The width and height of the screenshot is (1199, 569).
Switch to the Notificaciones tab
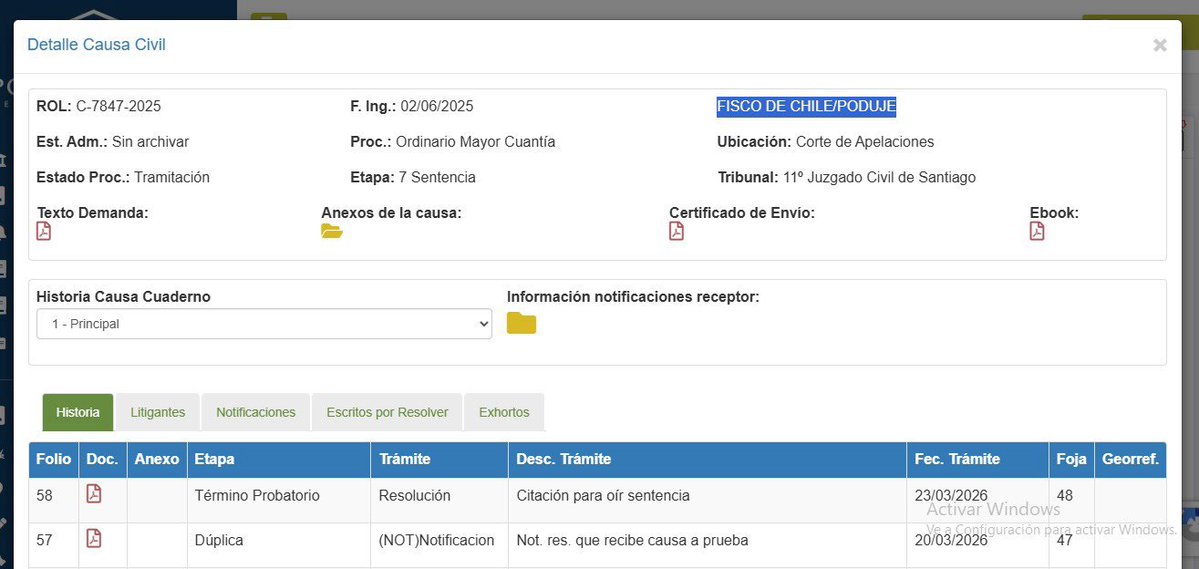tap(255, 412)
